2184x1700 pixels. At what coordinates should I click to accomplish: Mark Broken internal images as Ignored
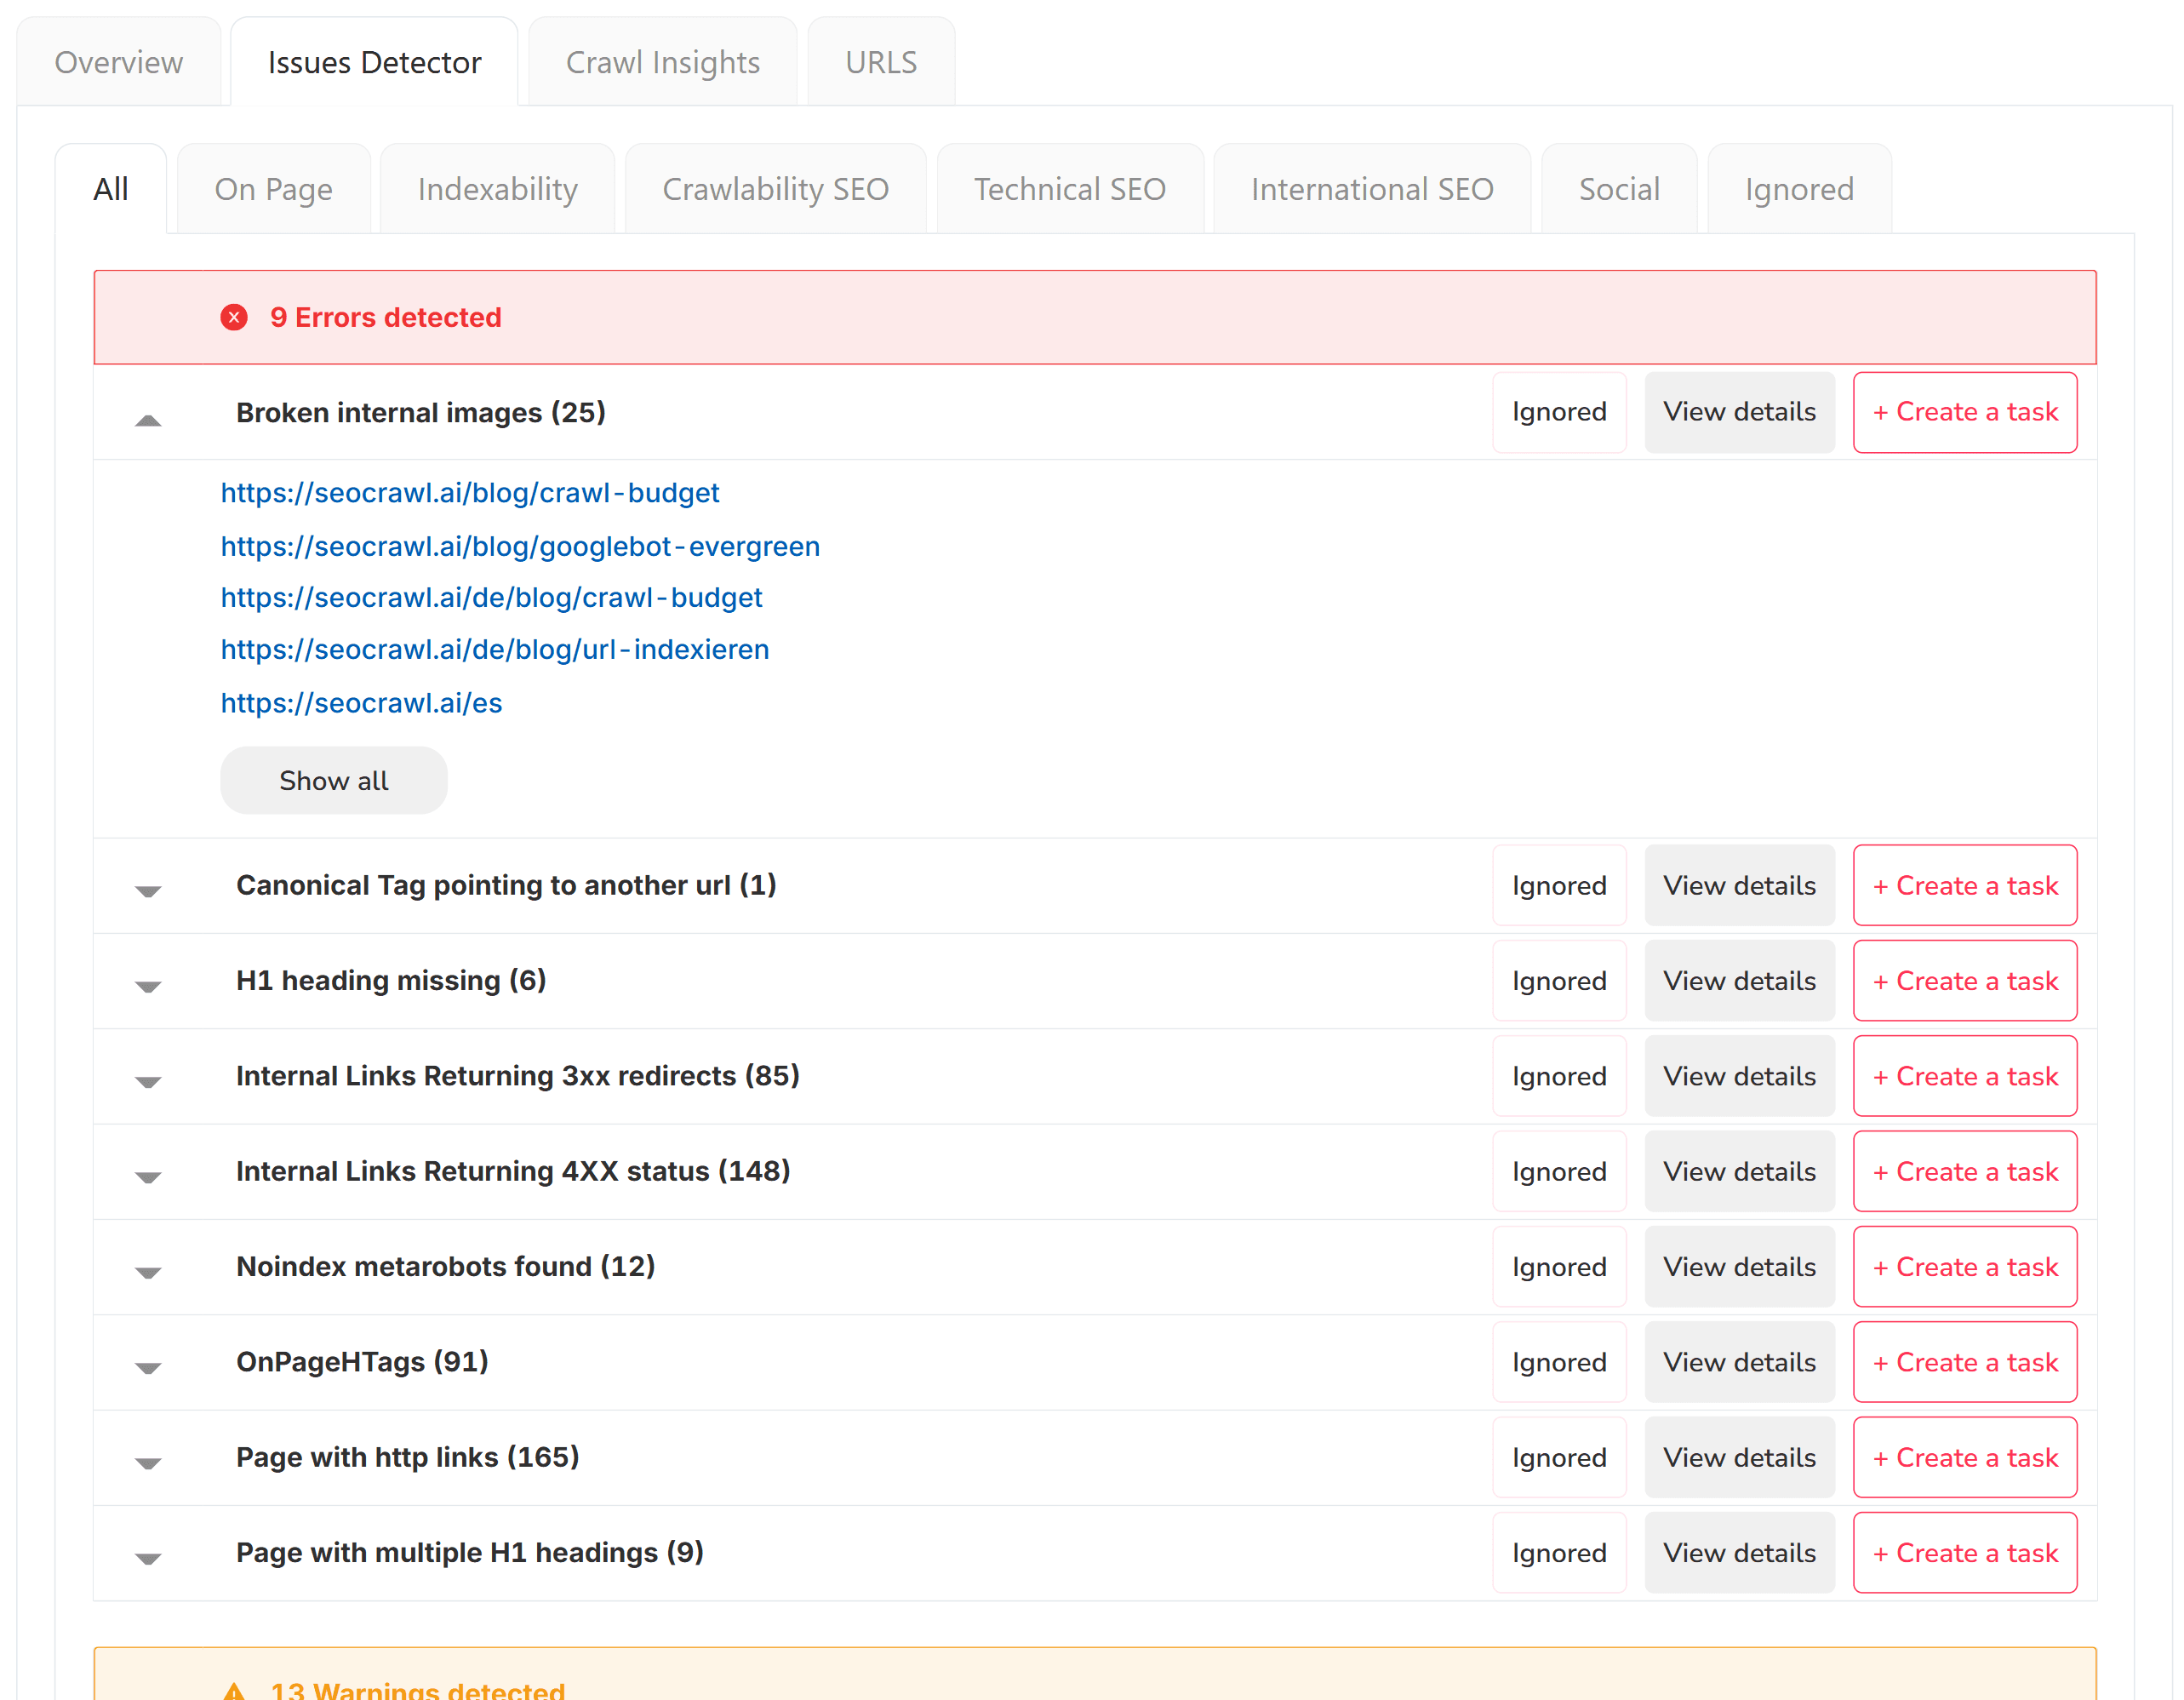1559,413
